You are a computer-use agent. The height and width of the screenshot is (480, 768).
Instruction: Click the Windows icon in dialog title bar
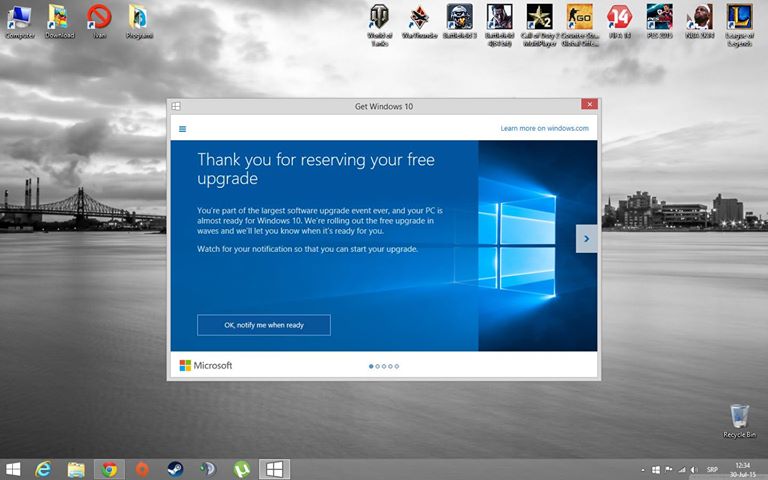click(x=176, y=106)
